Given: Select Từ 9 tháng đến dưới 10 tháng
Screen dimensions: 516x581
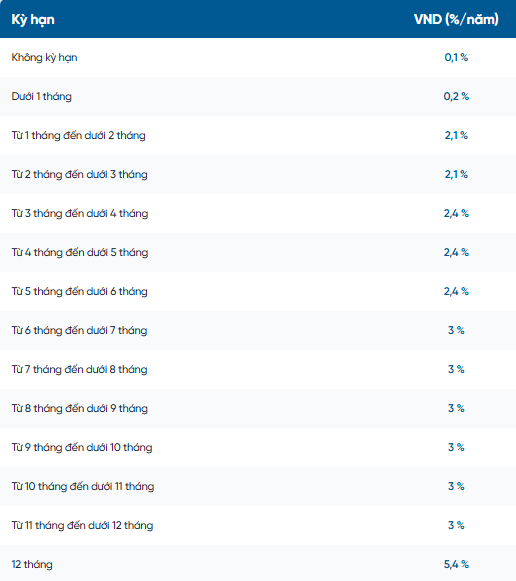Looking at the screenshot, I should [x=82, y=447].
